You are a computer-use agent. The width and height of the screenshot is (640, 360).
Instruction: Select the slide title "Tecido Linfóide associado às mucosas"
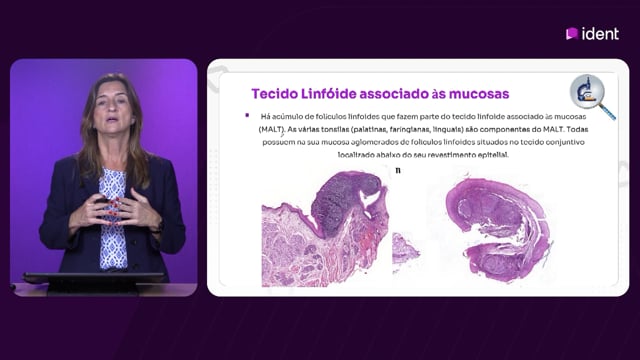[x=380, y=94]
